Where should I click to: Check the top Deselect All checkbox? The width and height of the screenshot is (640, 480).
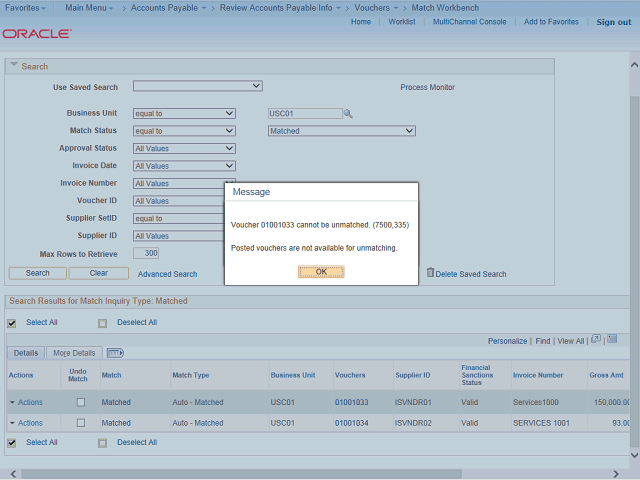click(102, 324)
